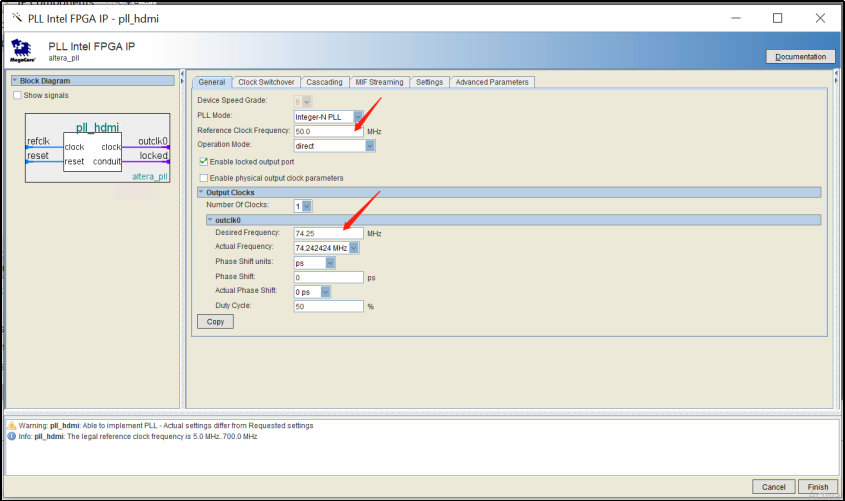This screenshot has width=845, height=501.
Task: Enable physical output clock parameters checkbox
Action: click(204, 178)
